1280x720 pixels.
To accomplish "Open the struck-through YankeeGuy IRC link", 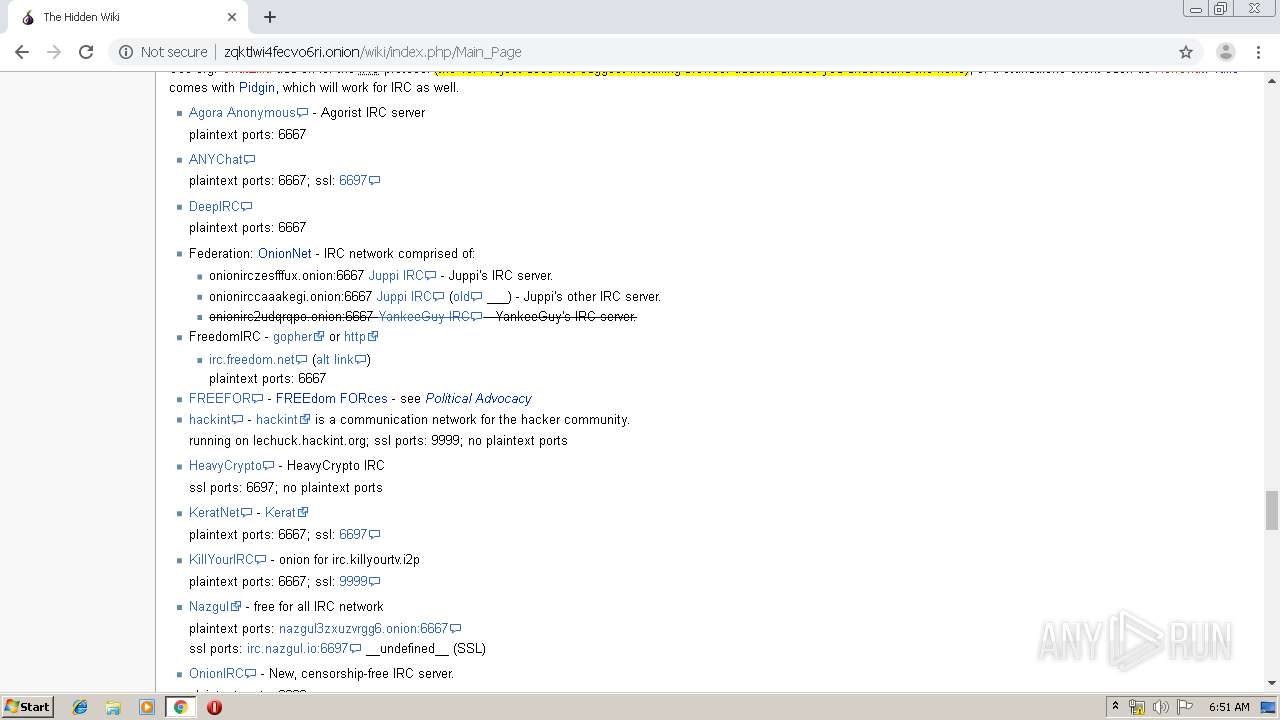I will pyautogui.click(x=430, y=317).
